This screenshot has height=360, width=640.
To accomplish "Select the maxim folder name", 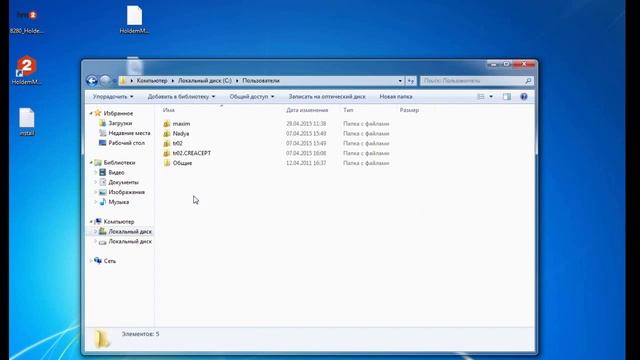I will click(181, 124).
